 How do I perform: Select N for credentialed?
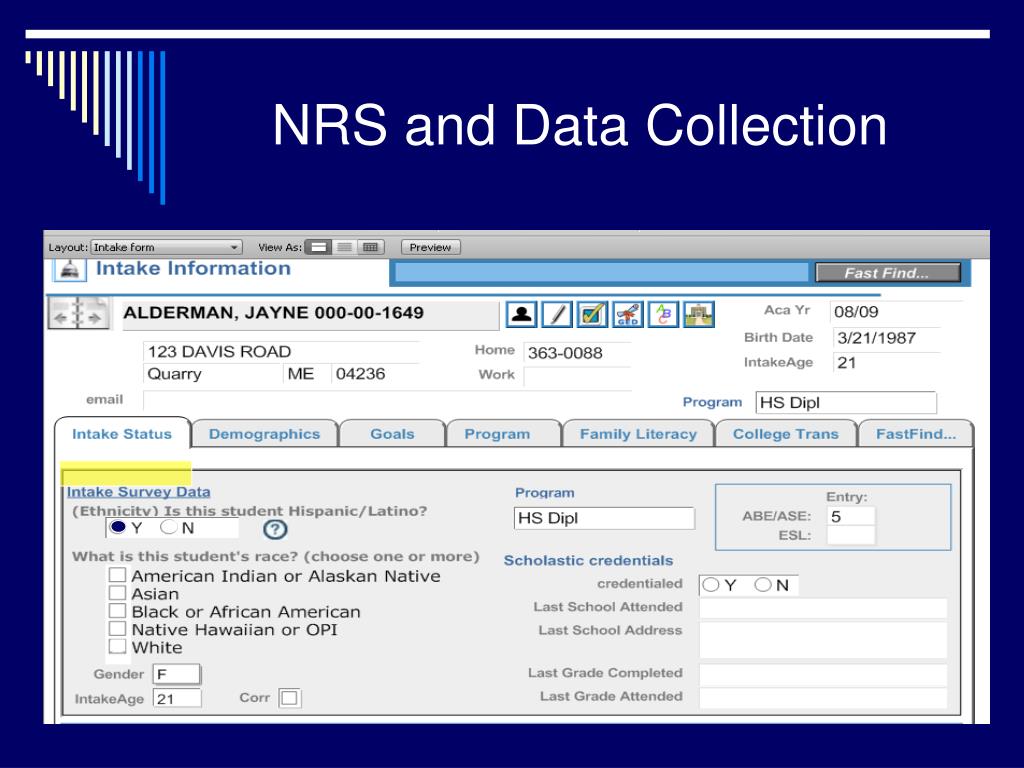click(763, 585)
